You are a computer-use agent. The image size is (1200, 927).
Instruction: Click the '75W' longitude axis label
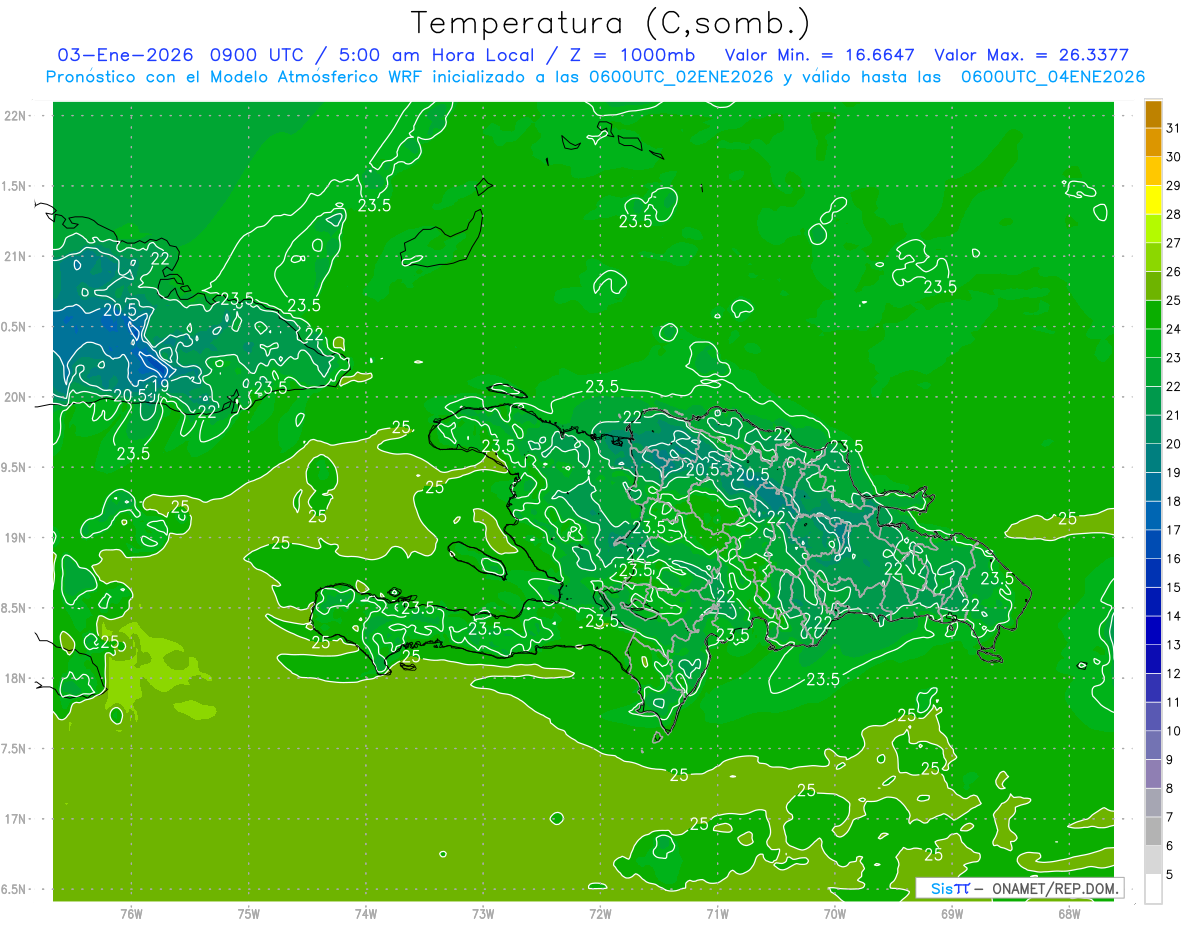pos(249,913)
